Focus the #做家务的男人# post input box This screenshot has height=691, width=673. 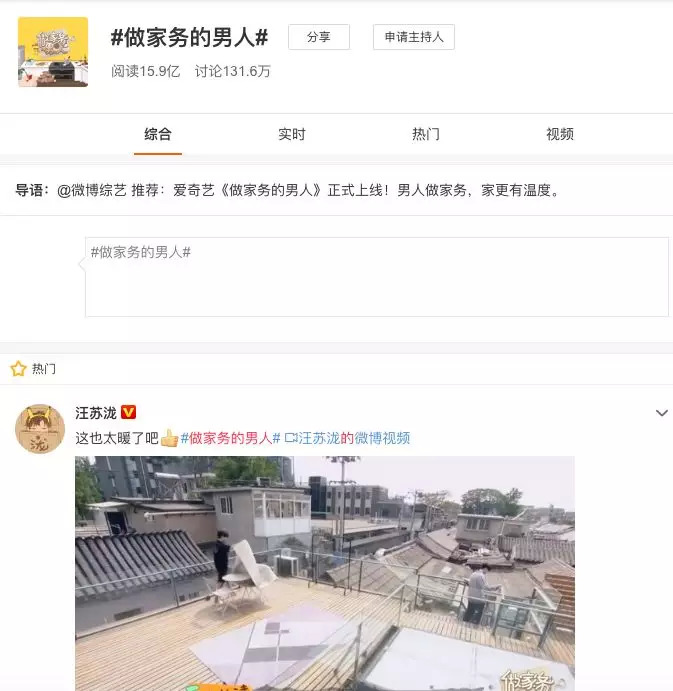(x=377, y=277)
